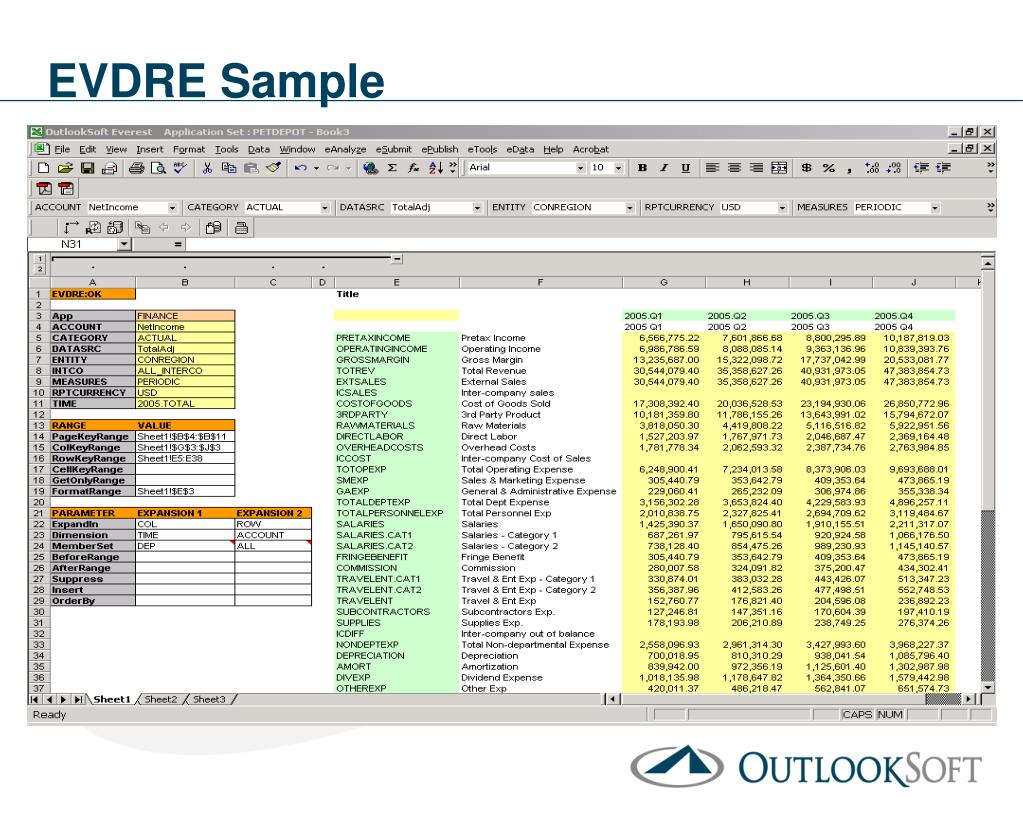Click the Decrease Decimal icon
The image size is (1023, 837).
pos(894,168)
